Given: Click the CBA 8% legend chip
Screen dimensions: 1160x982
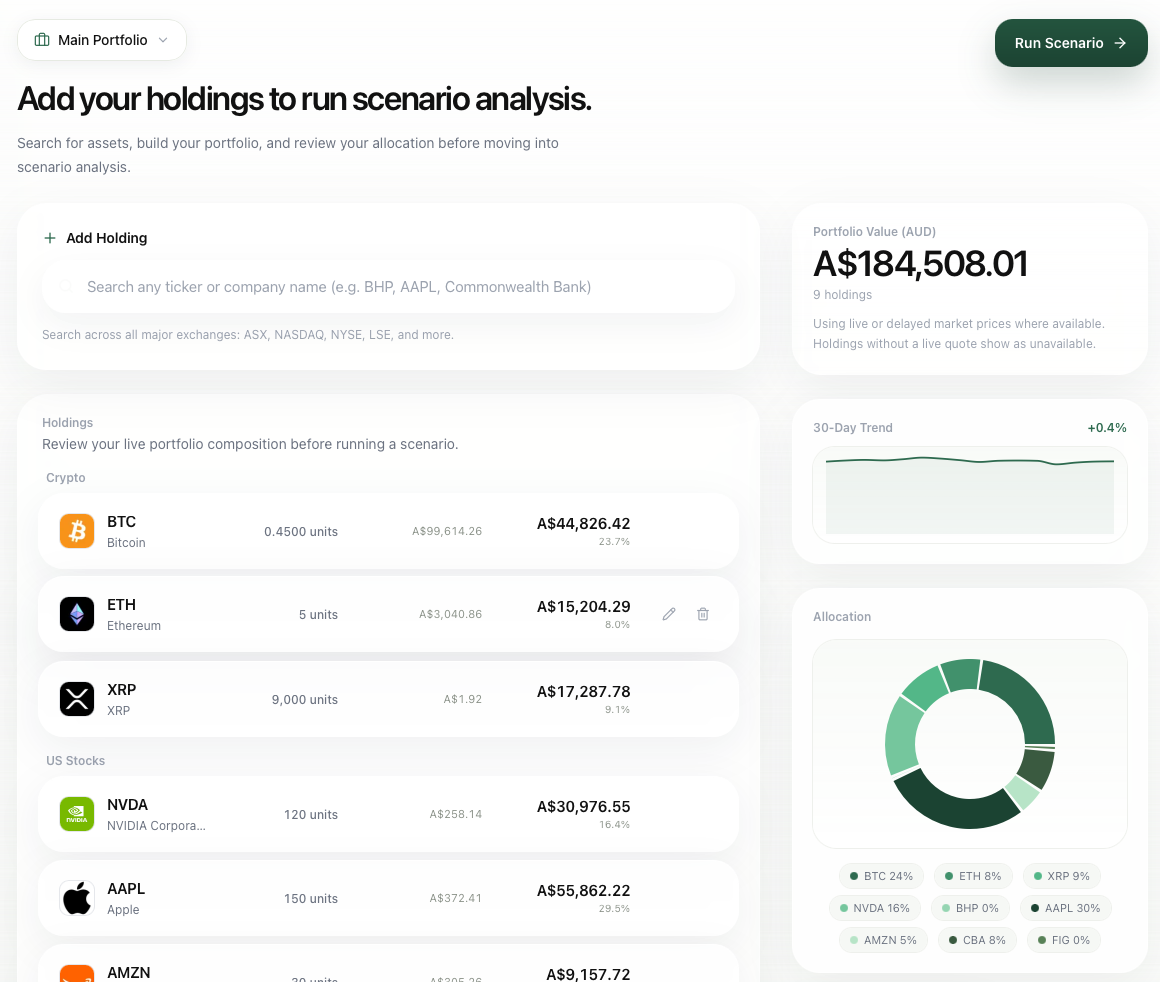Looking at the screenshot, I should (977, 941).
